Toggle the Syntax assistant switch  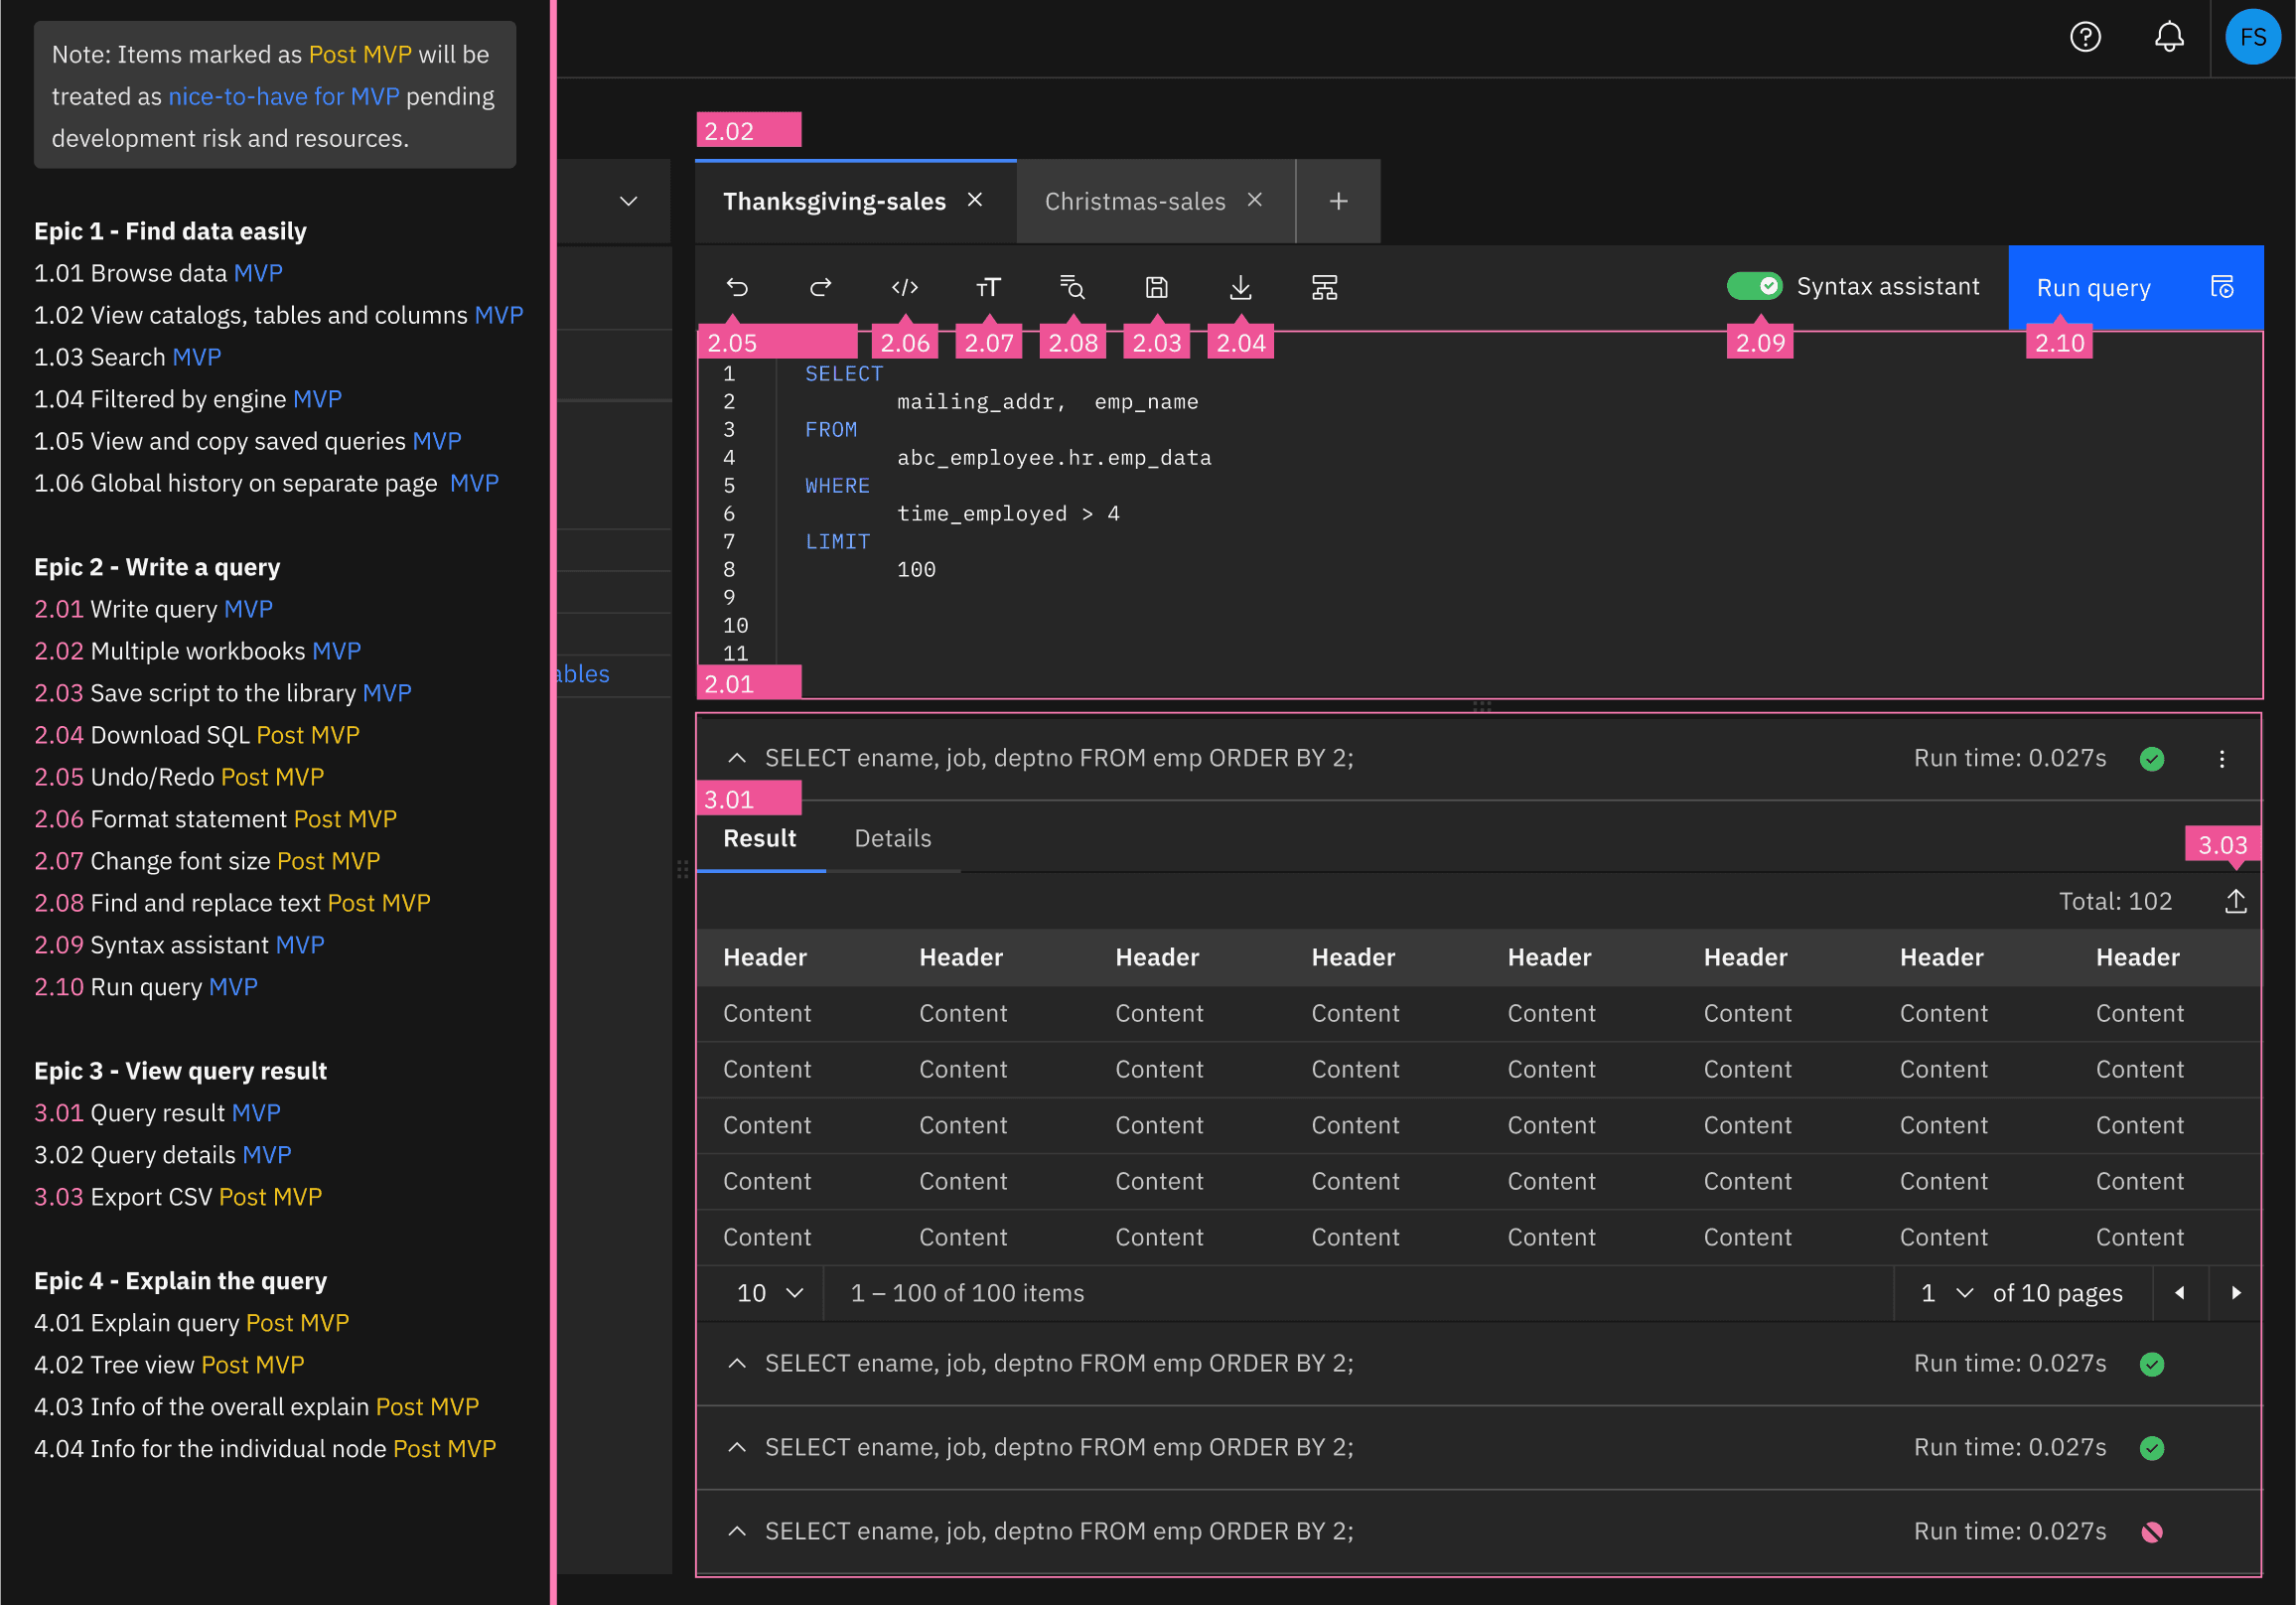[x=1755, y=287]
